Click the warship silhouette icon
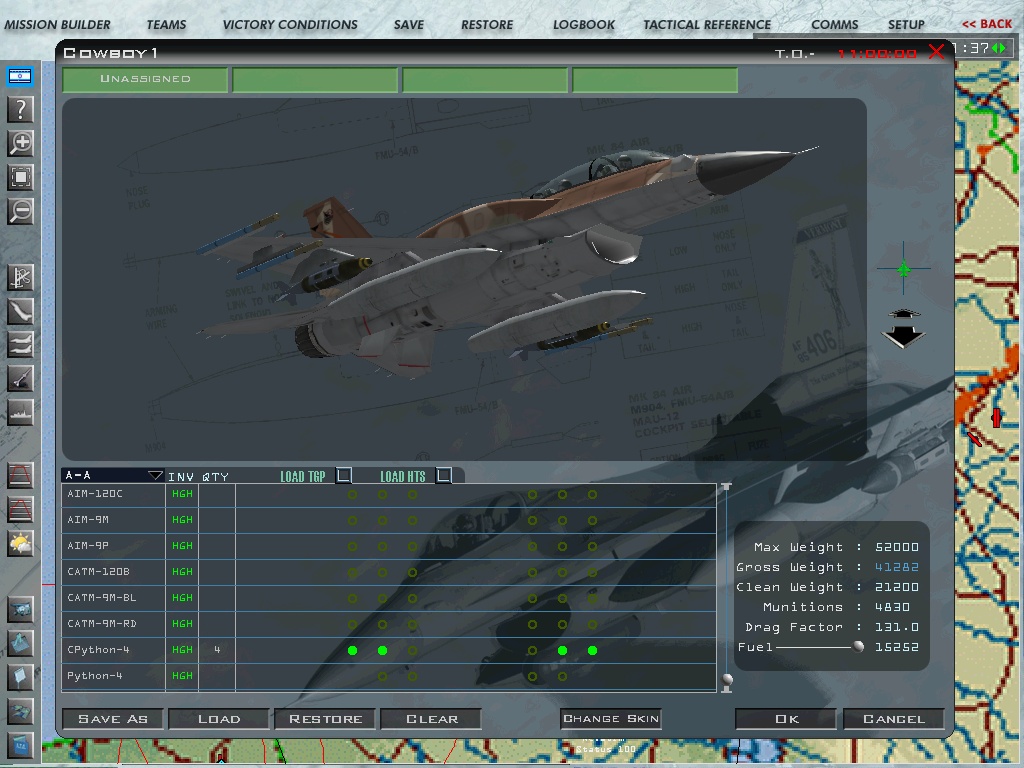 point(20,413)
